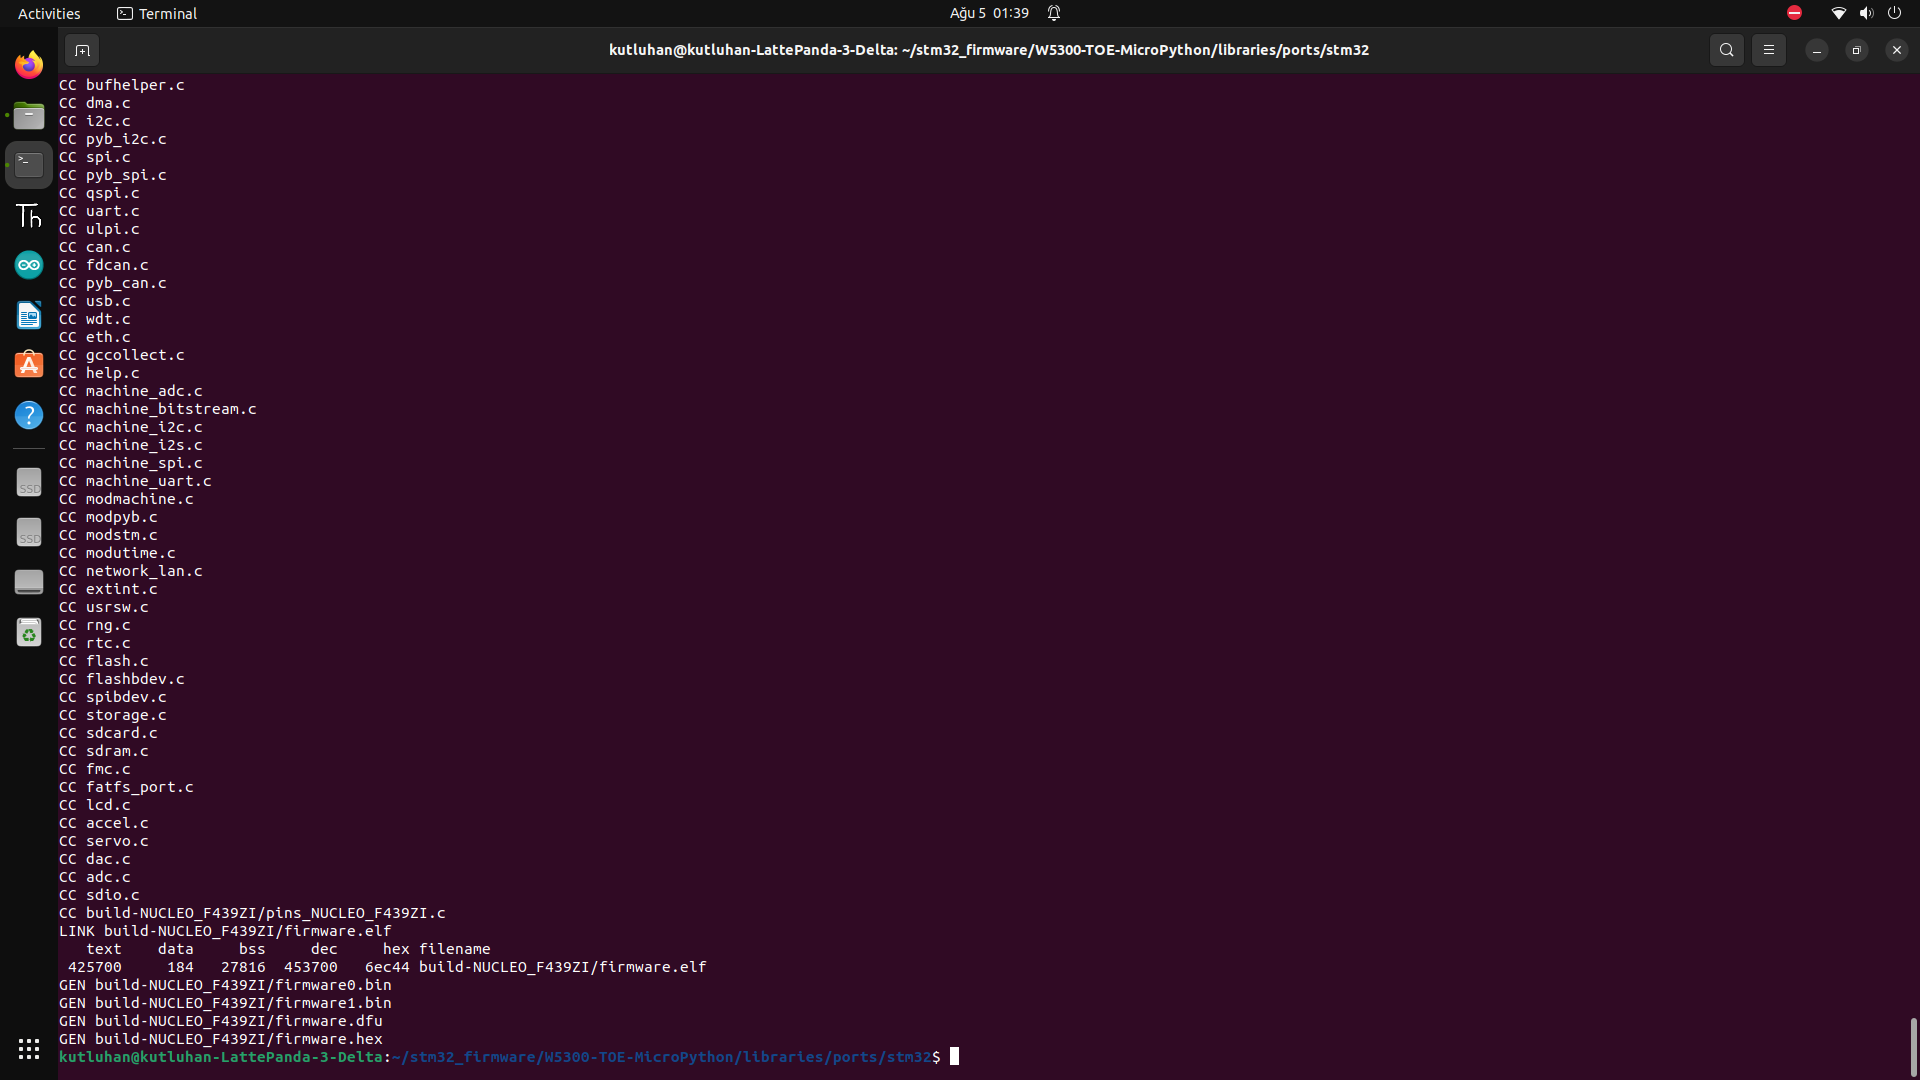Mount the first SSD drive from the dock
Screen dimensions: 1920x1080
[28, 482]
